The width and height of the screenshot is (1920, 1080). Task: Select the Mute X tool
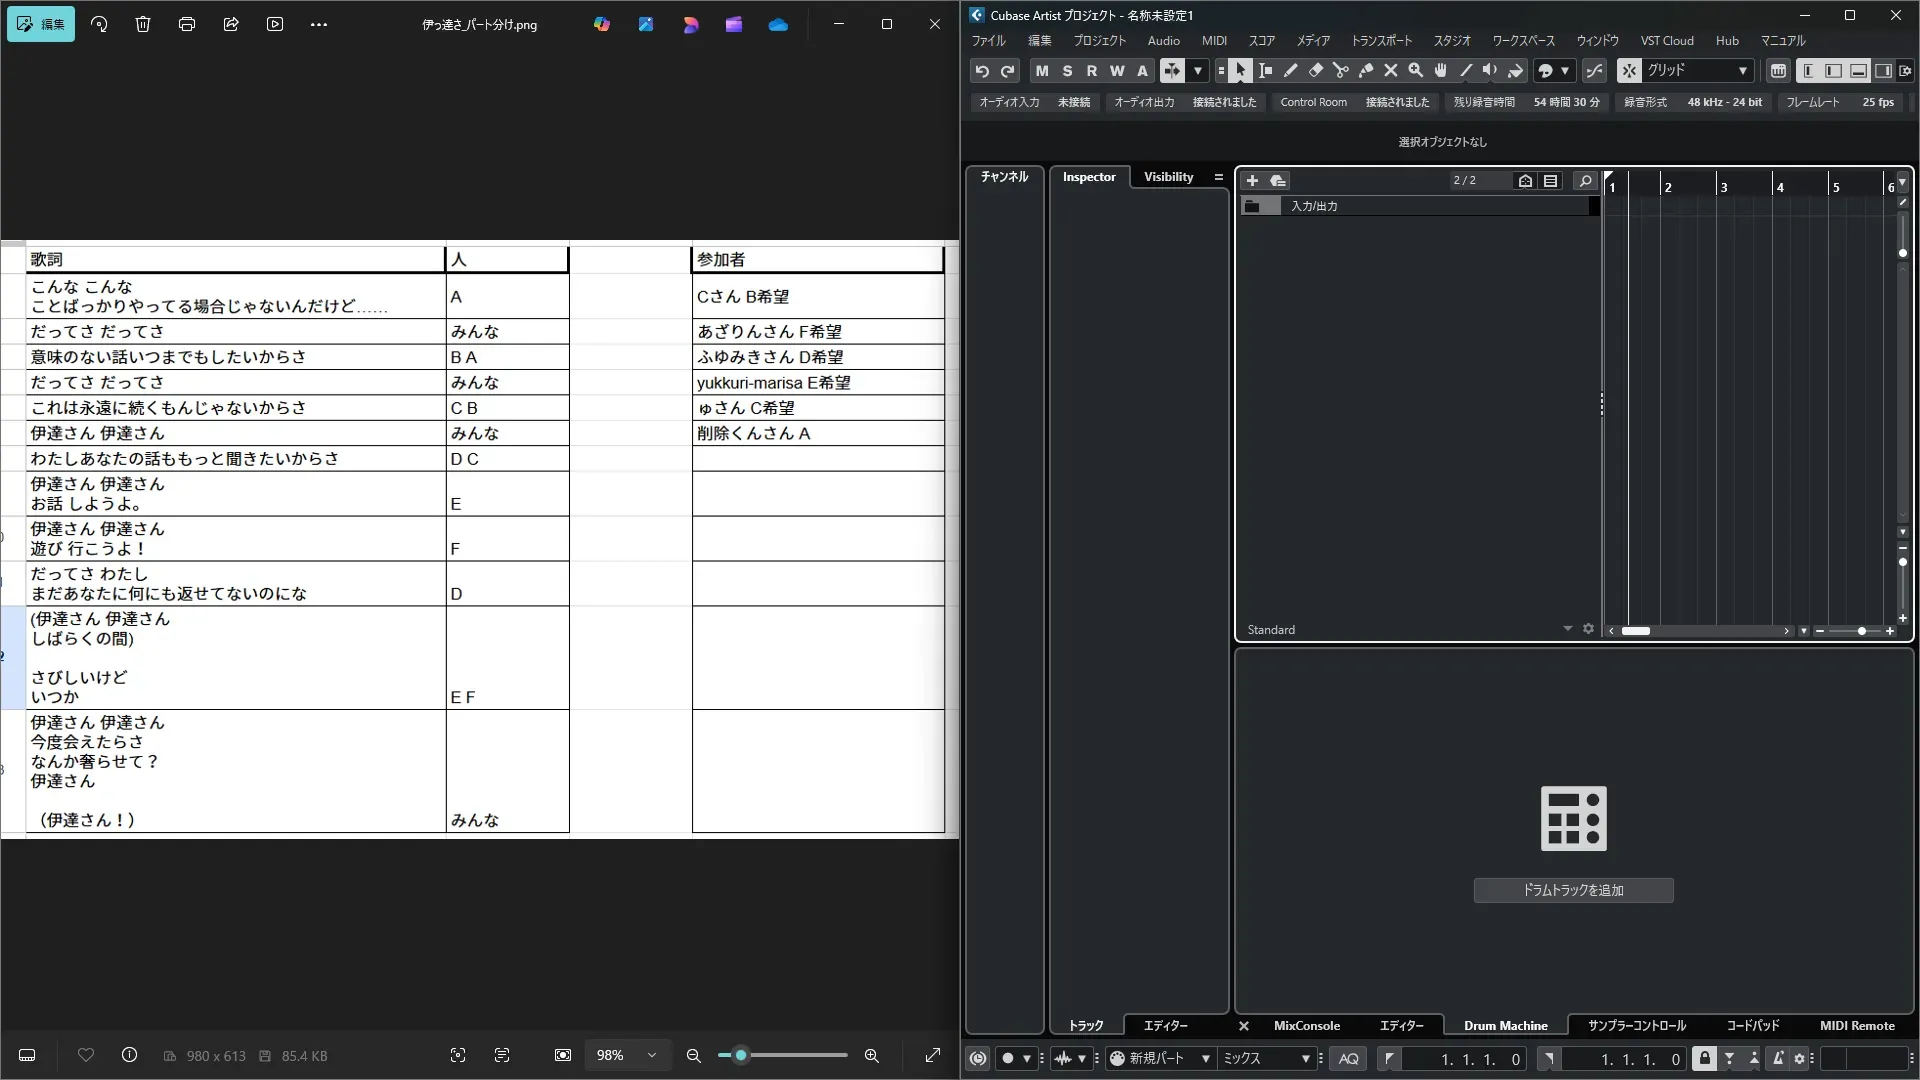[x=1390, y=71]
